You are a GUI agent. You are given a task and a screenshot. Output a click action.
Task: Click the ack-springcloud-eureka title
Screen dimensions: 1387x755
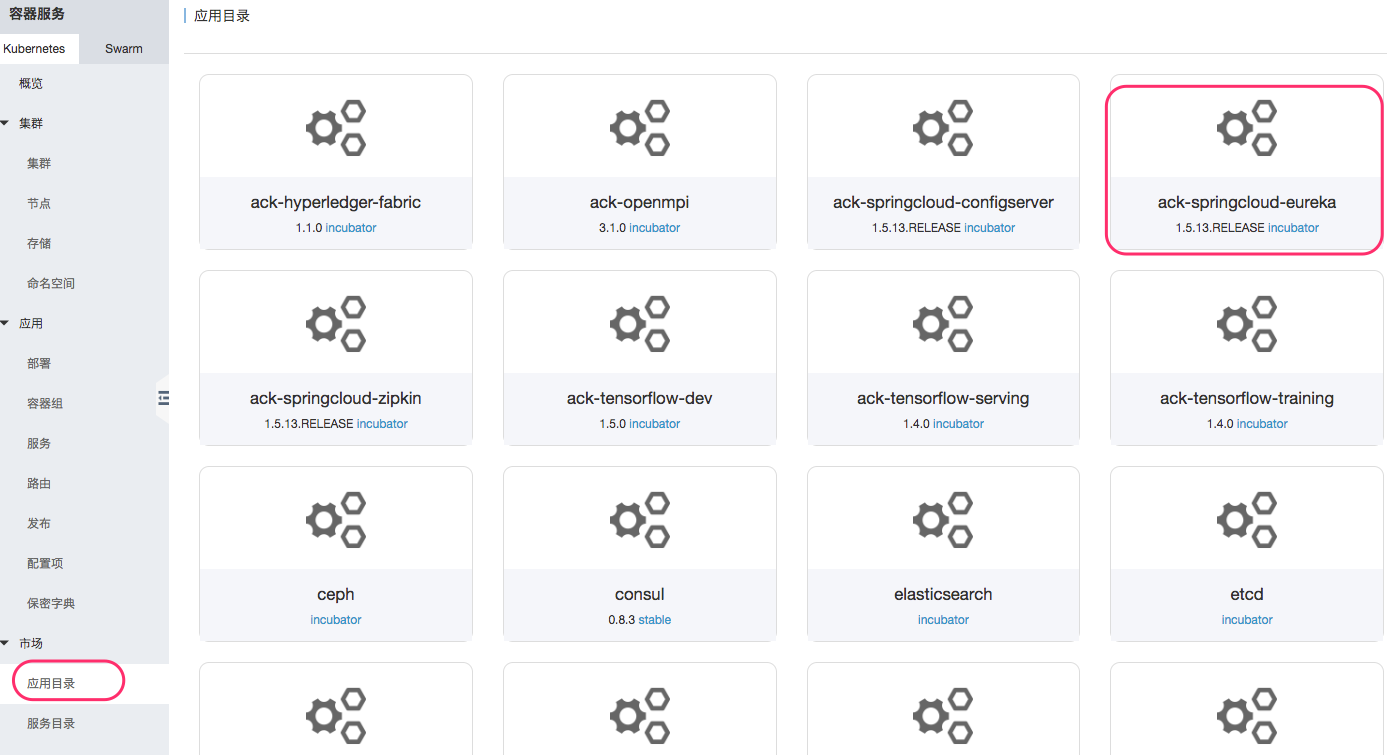pos(1247,202)
